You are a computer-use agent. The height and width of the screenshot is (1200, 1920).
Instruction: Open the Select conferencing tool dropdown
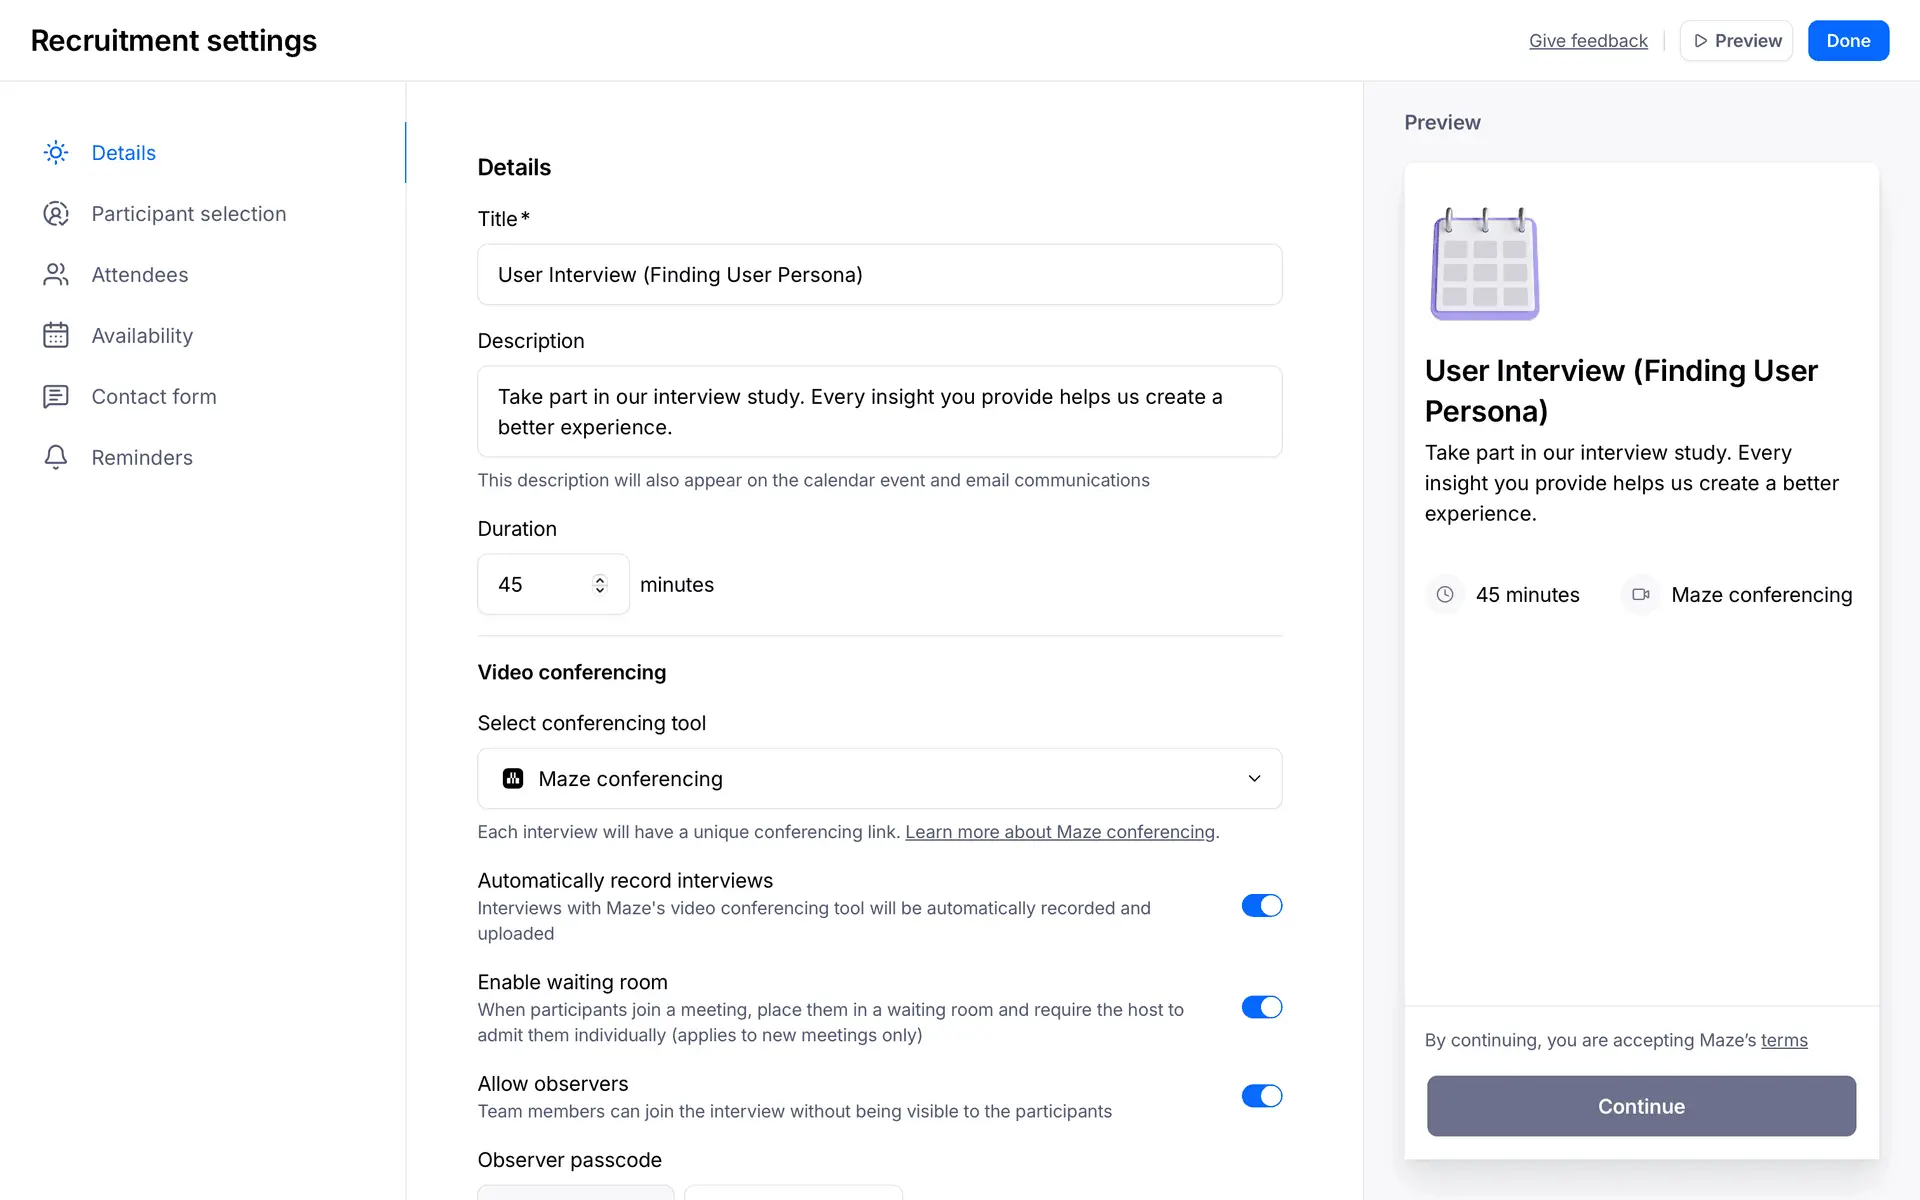(879, 779)
